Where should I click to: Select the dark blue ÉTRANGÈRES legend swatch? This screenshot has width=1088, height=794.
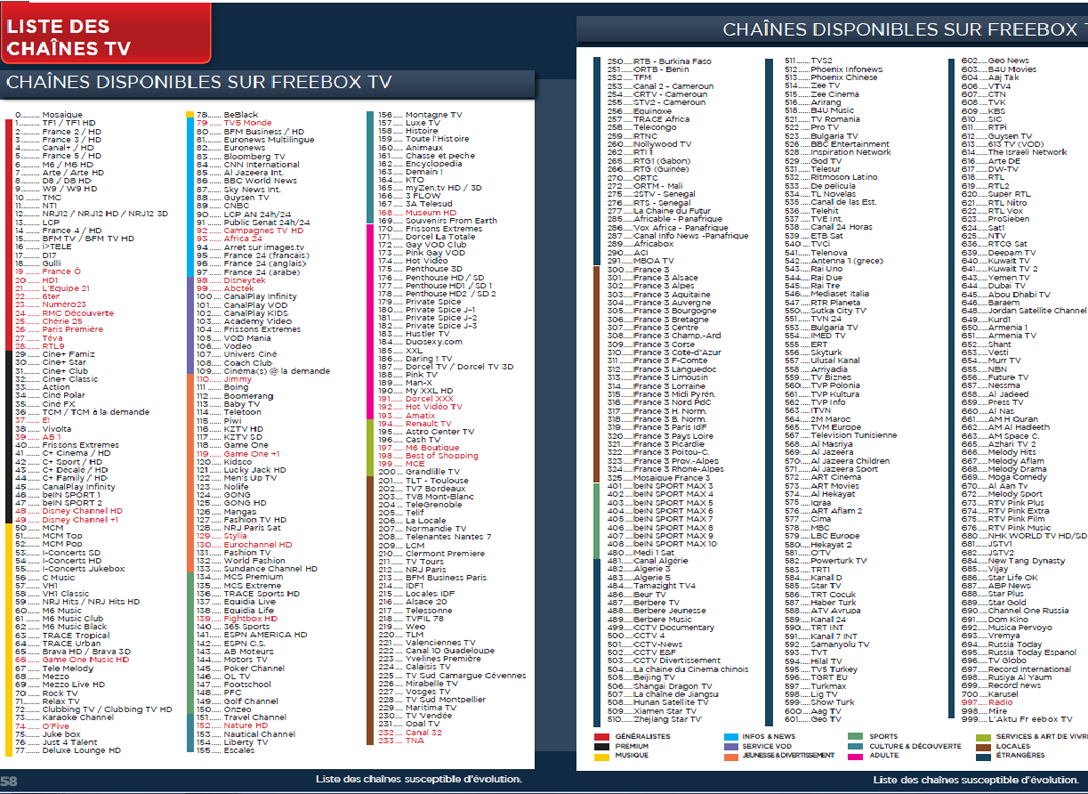tap(983, 756)
